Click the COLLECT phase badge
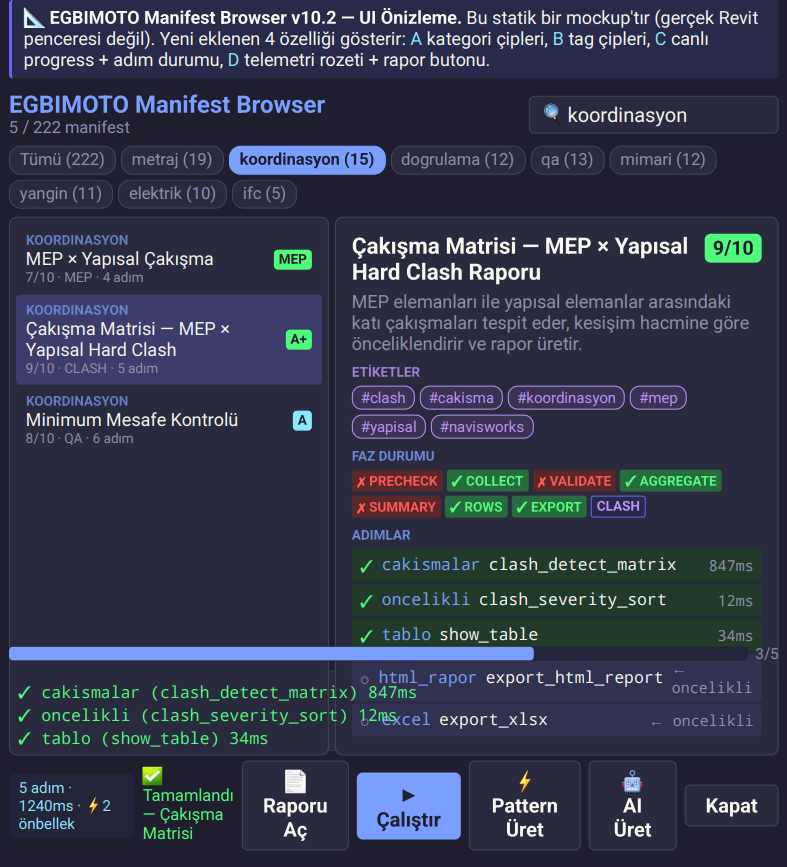Screen dimensions: 787x867 [487, 481]
